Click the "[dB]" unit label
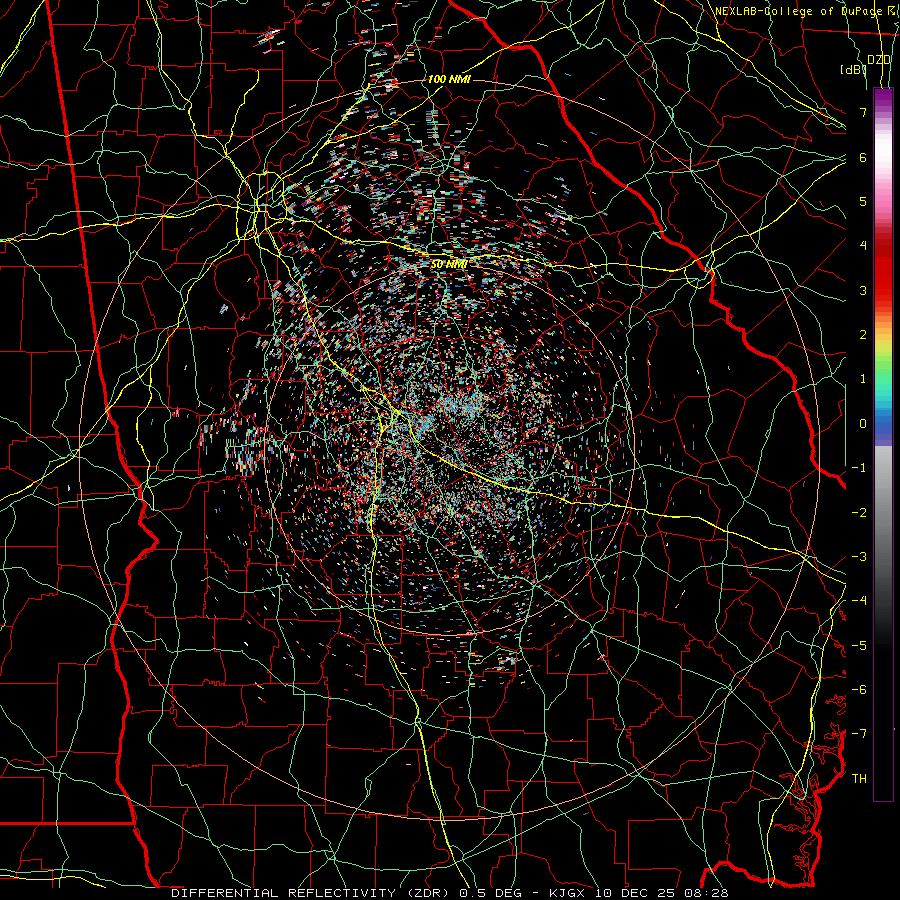 (853, 69)
